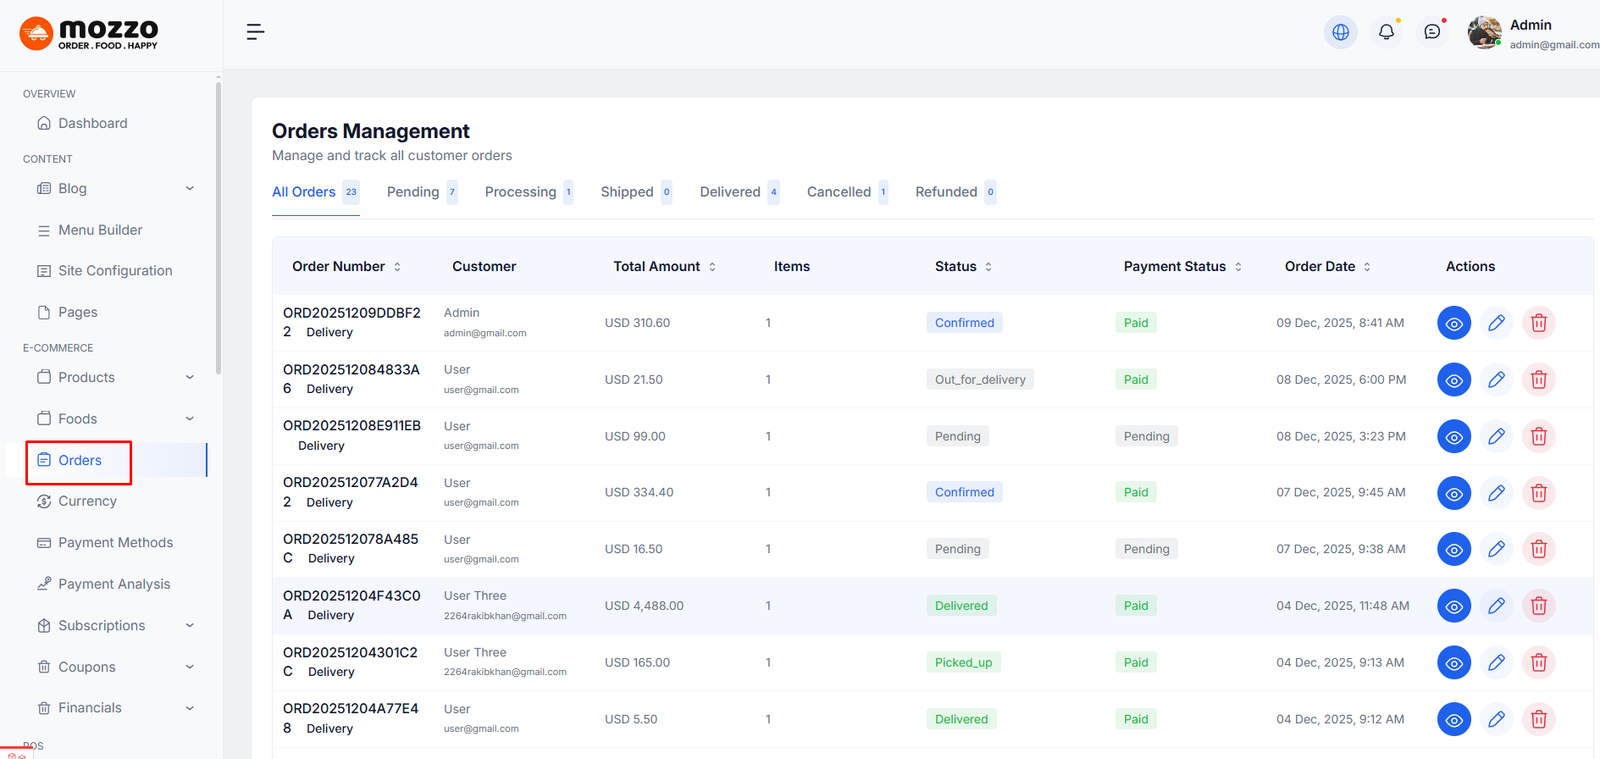Open Payment Methods page
The width and height of the screenshot is (1600, 759).
point(115,543)
